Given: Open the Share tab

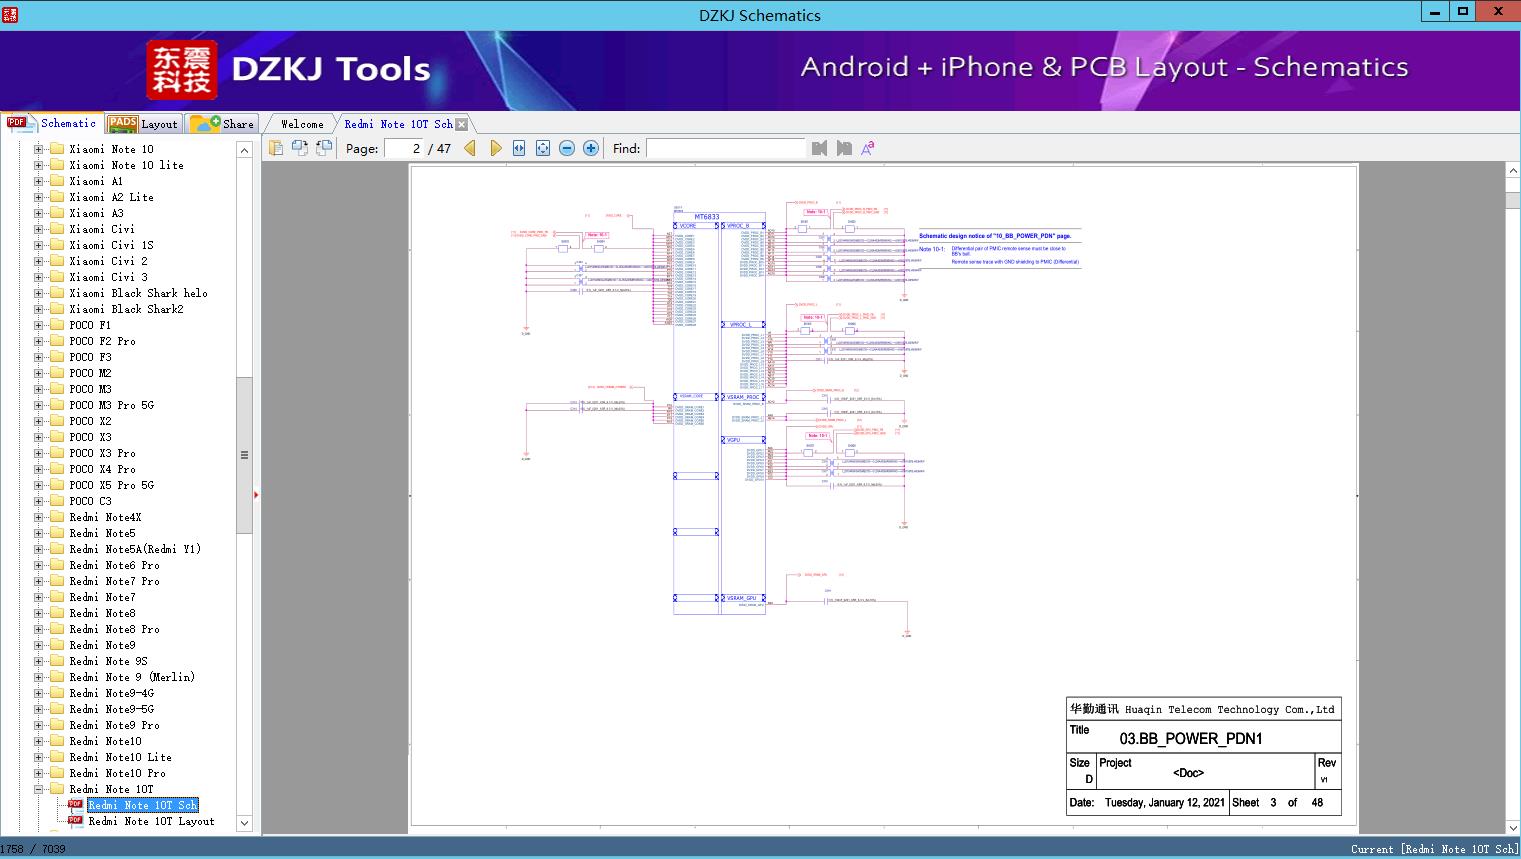Looking at the screenshot, I should point(222,123).
